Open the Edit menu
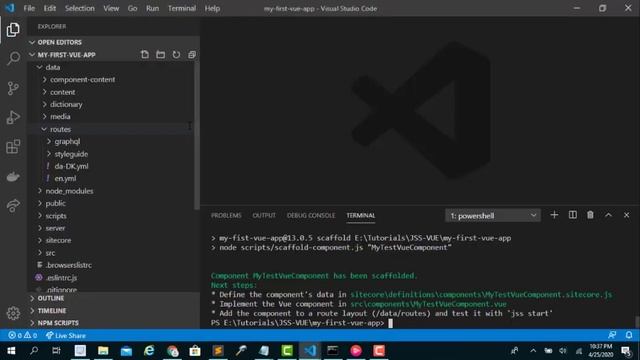Image resolution: width=640 pixels, height=360 pixels. coord(50,8)
